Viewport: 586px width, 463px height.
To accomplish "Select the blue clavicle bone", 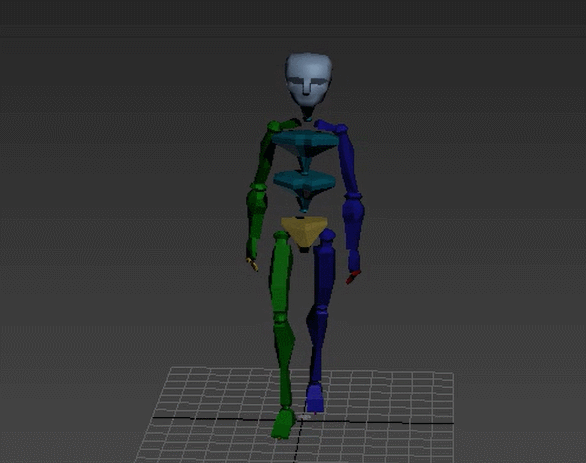I will pyautogui.click(x=330, y=126).
